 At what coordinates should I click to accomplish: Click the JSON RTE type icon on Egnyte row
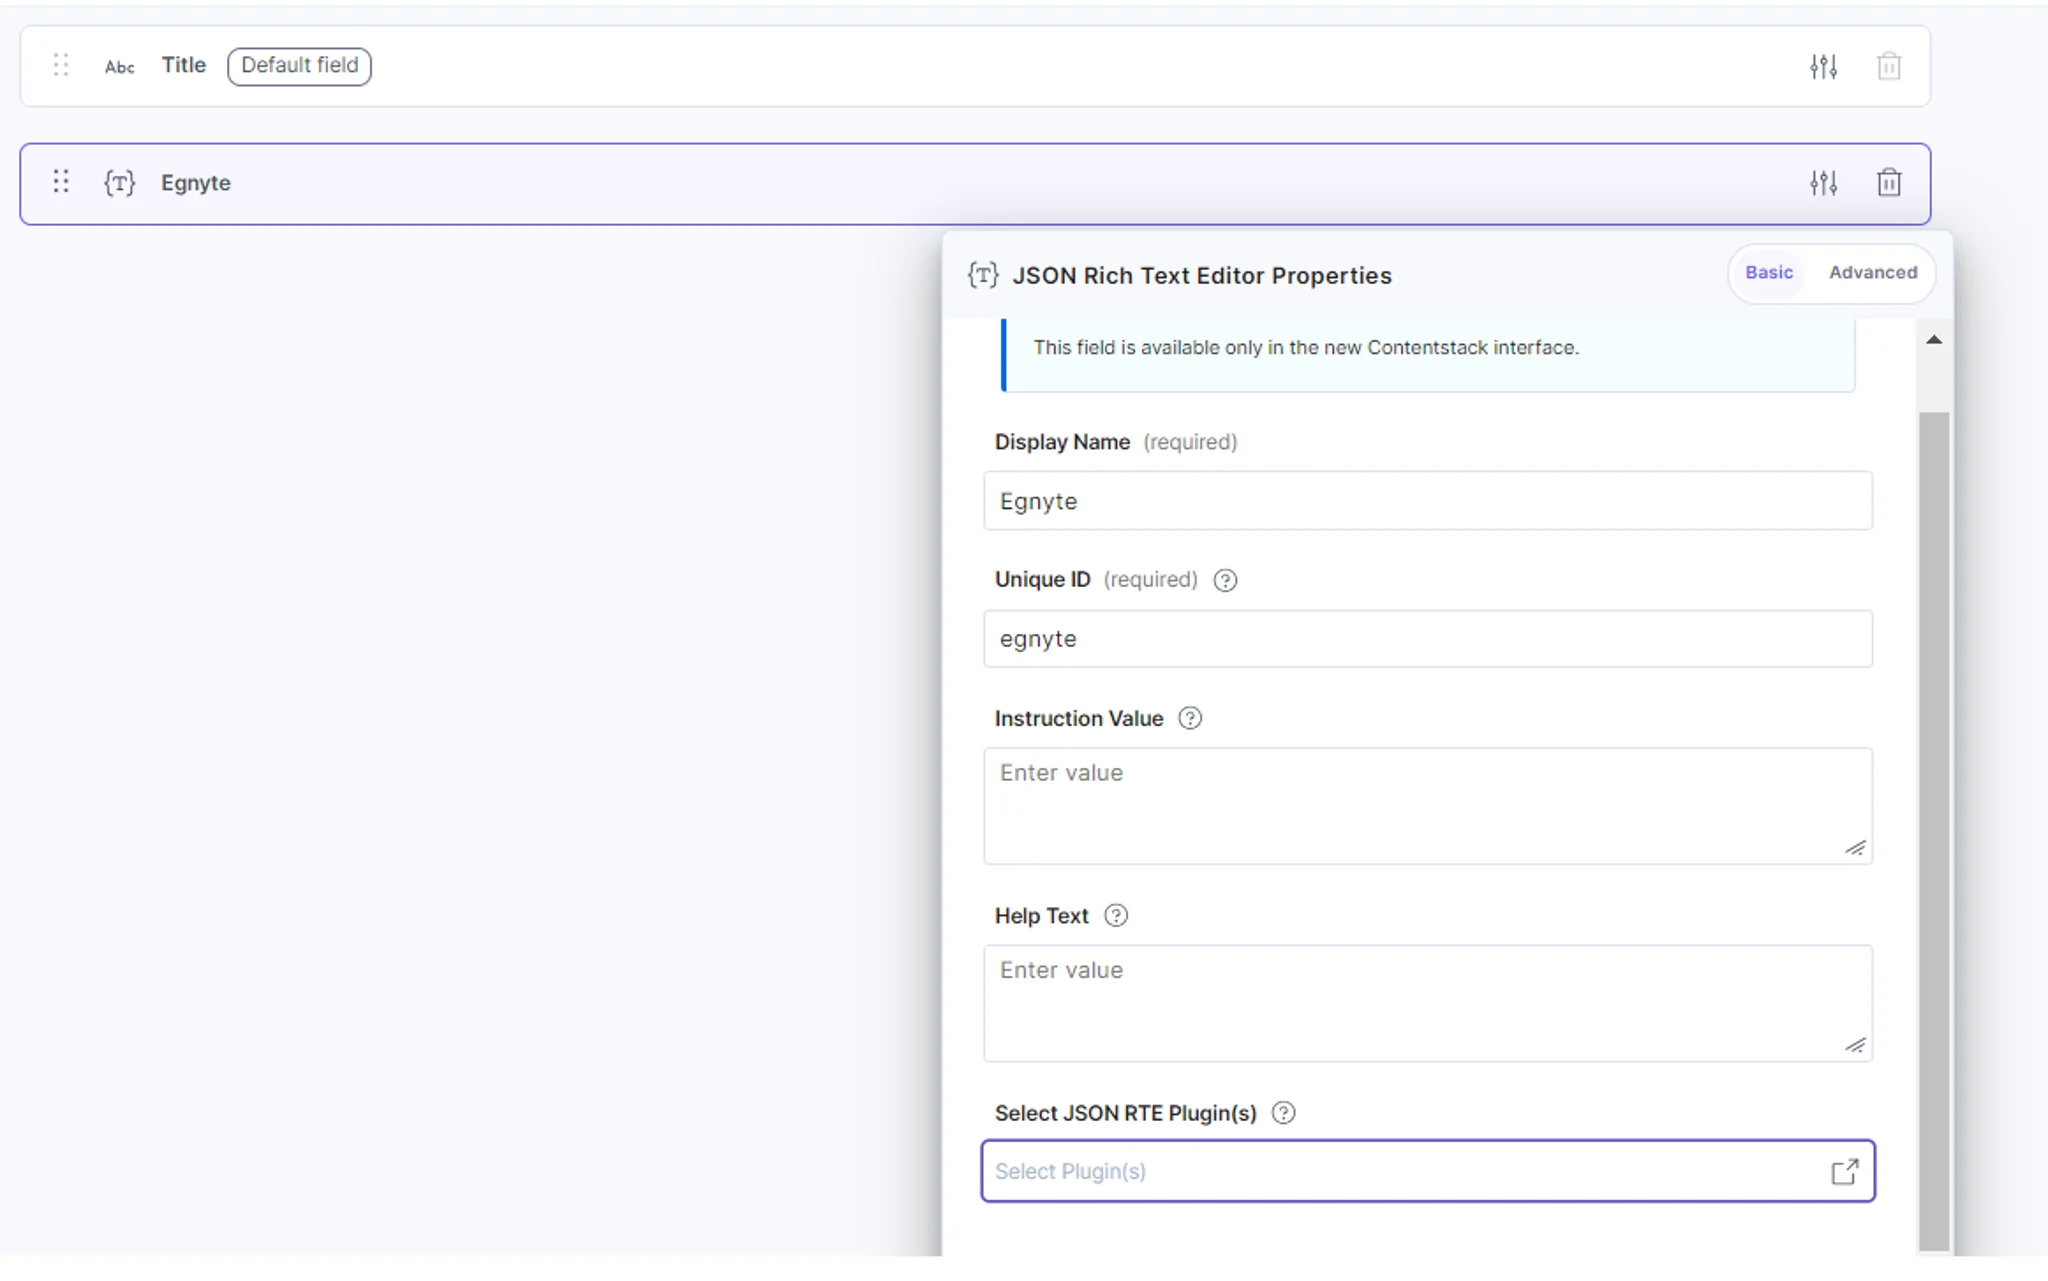[120, 183]
